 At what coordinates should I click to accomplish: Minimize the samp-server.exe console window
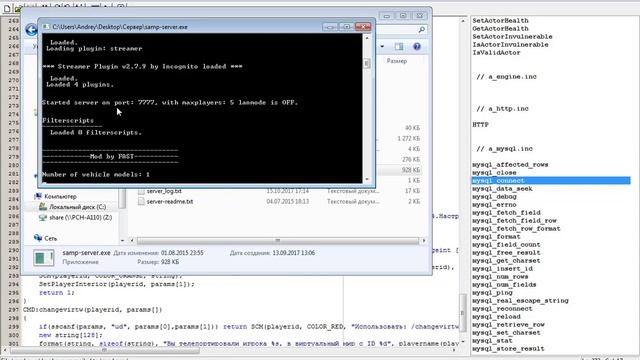click(330, 27)
